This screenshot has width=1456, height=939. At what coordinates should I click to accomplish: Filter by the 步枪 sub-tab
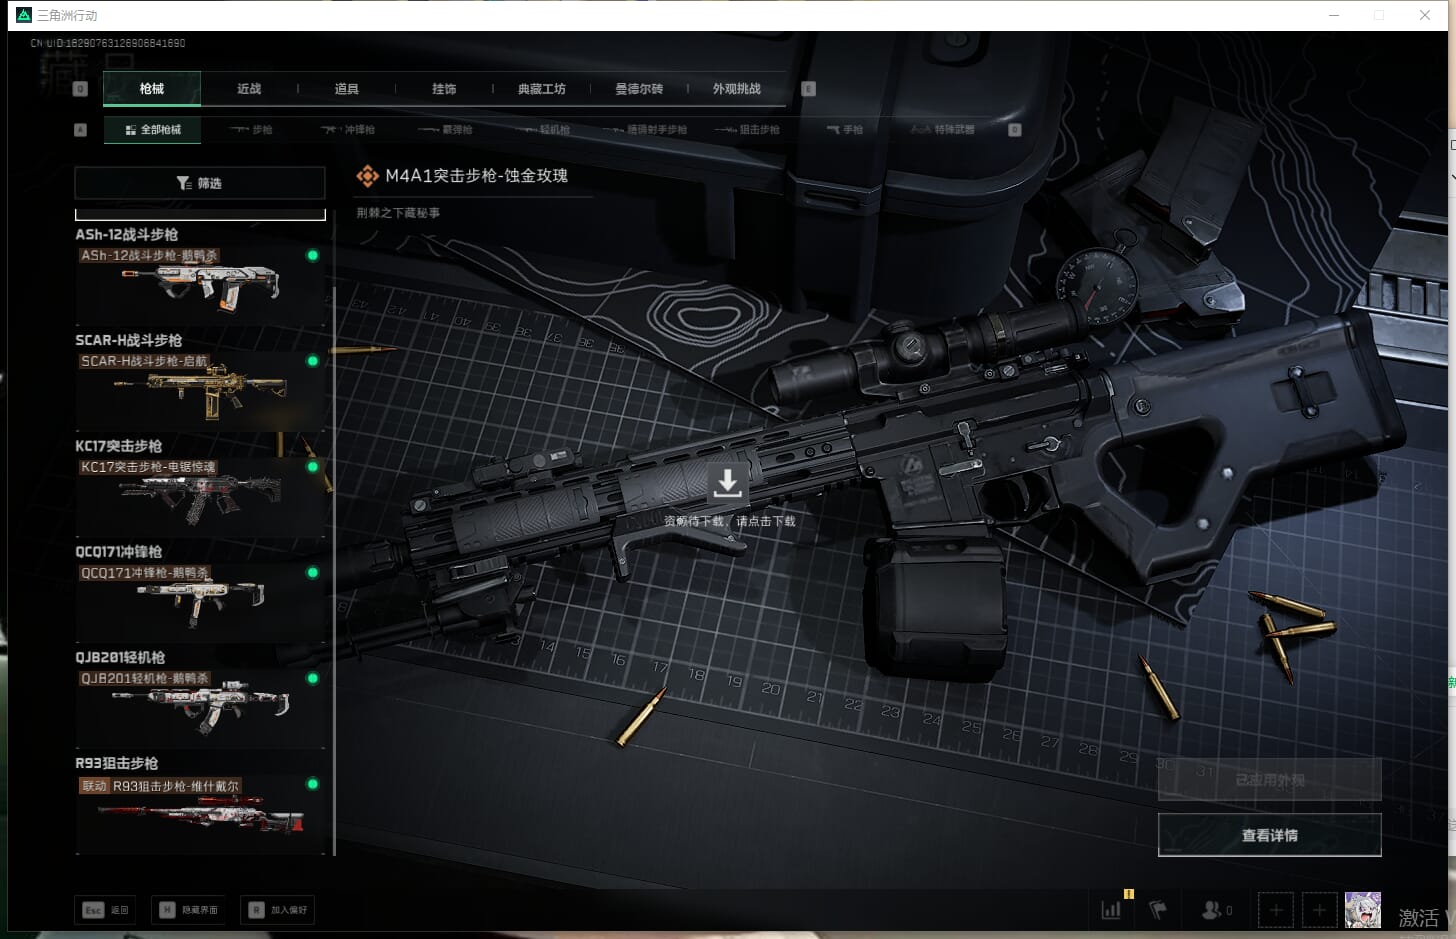click(251, 130)
